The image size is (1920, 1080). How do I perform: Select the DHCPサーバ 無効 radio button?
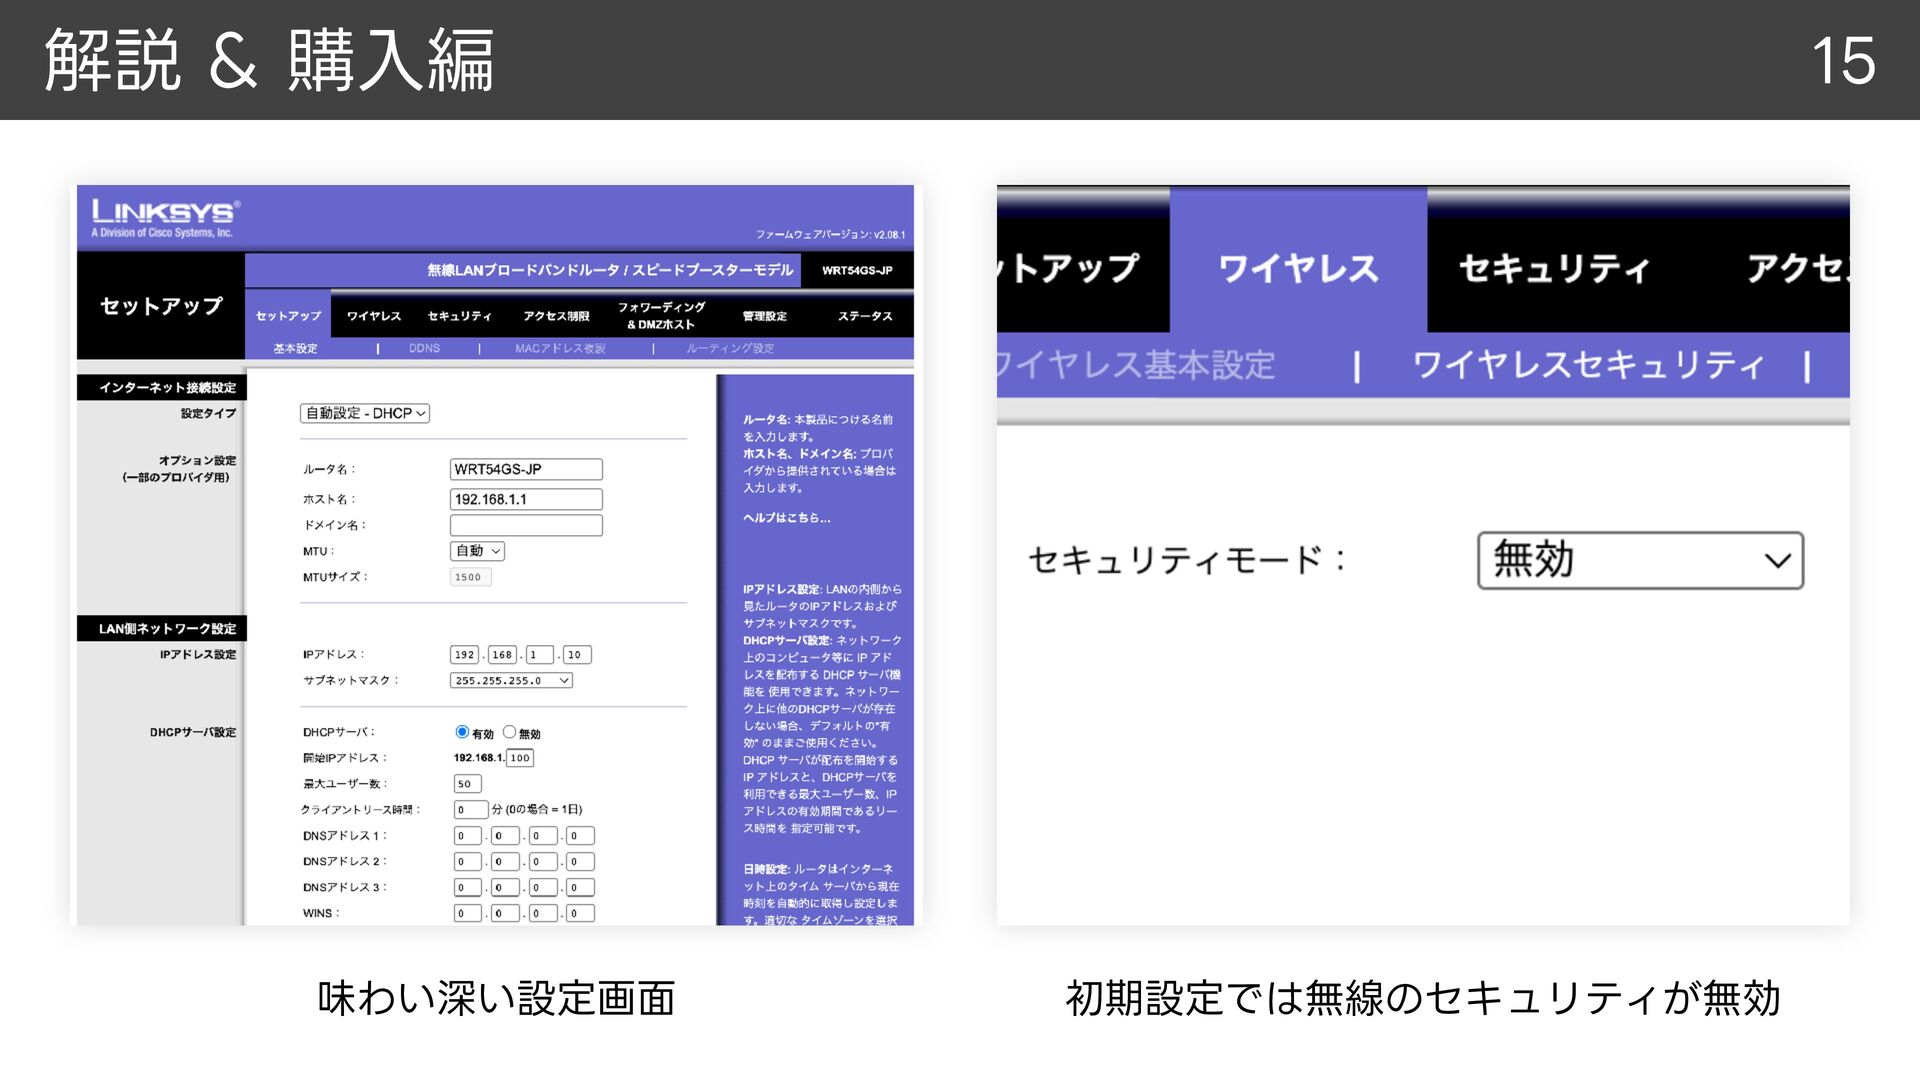coord(509,732)
